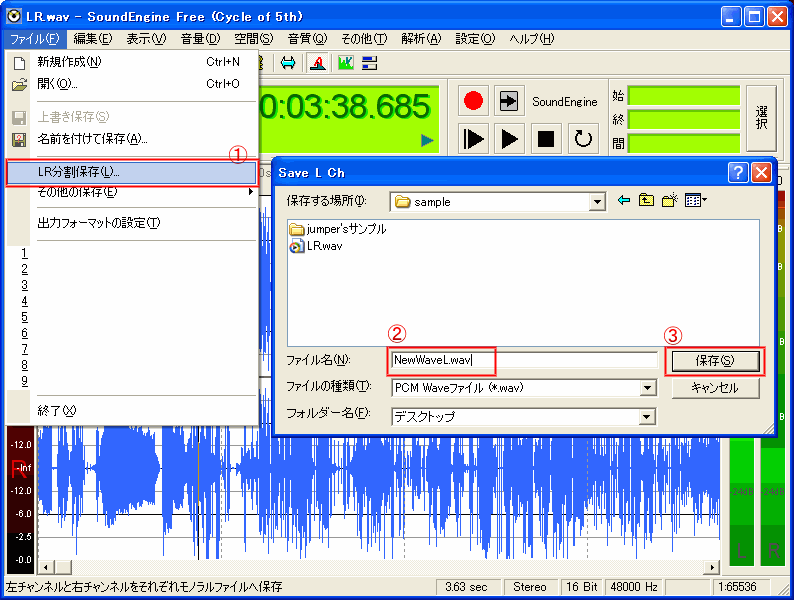The image size is (794, 600).
Task: Open その他の保存 submenu
Action: point(78,192)
